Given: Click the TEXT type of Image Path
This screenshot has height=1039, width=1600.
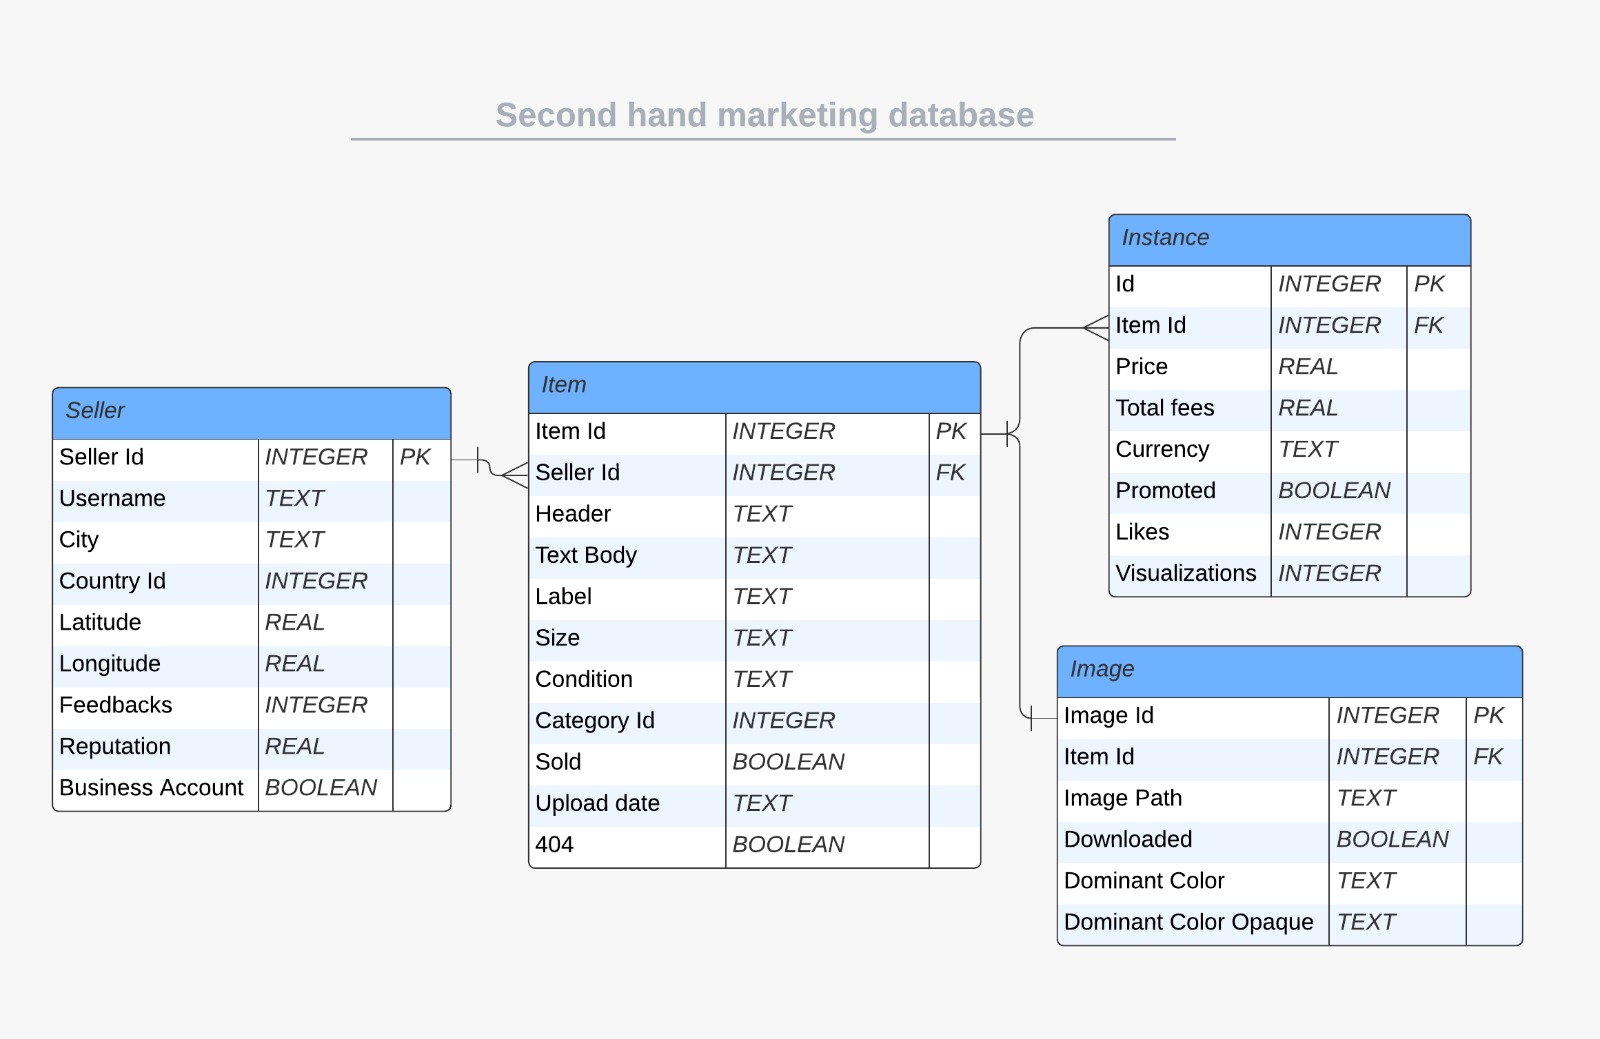Looking at the screenshot, I should [1366, 798].
